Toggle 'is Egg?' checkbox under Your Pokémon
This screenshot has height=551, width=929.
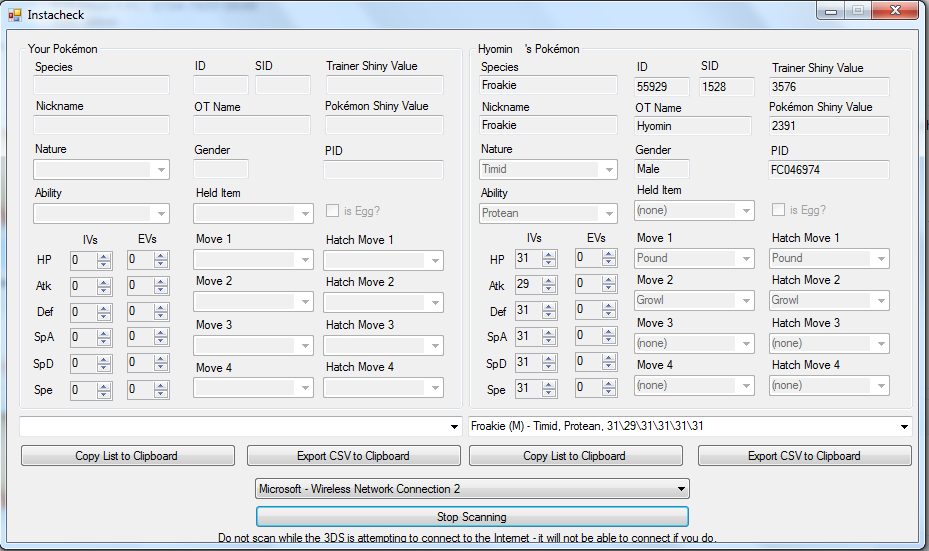[x=333, y=211]
